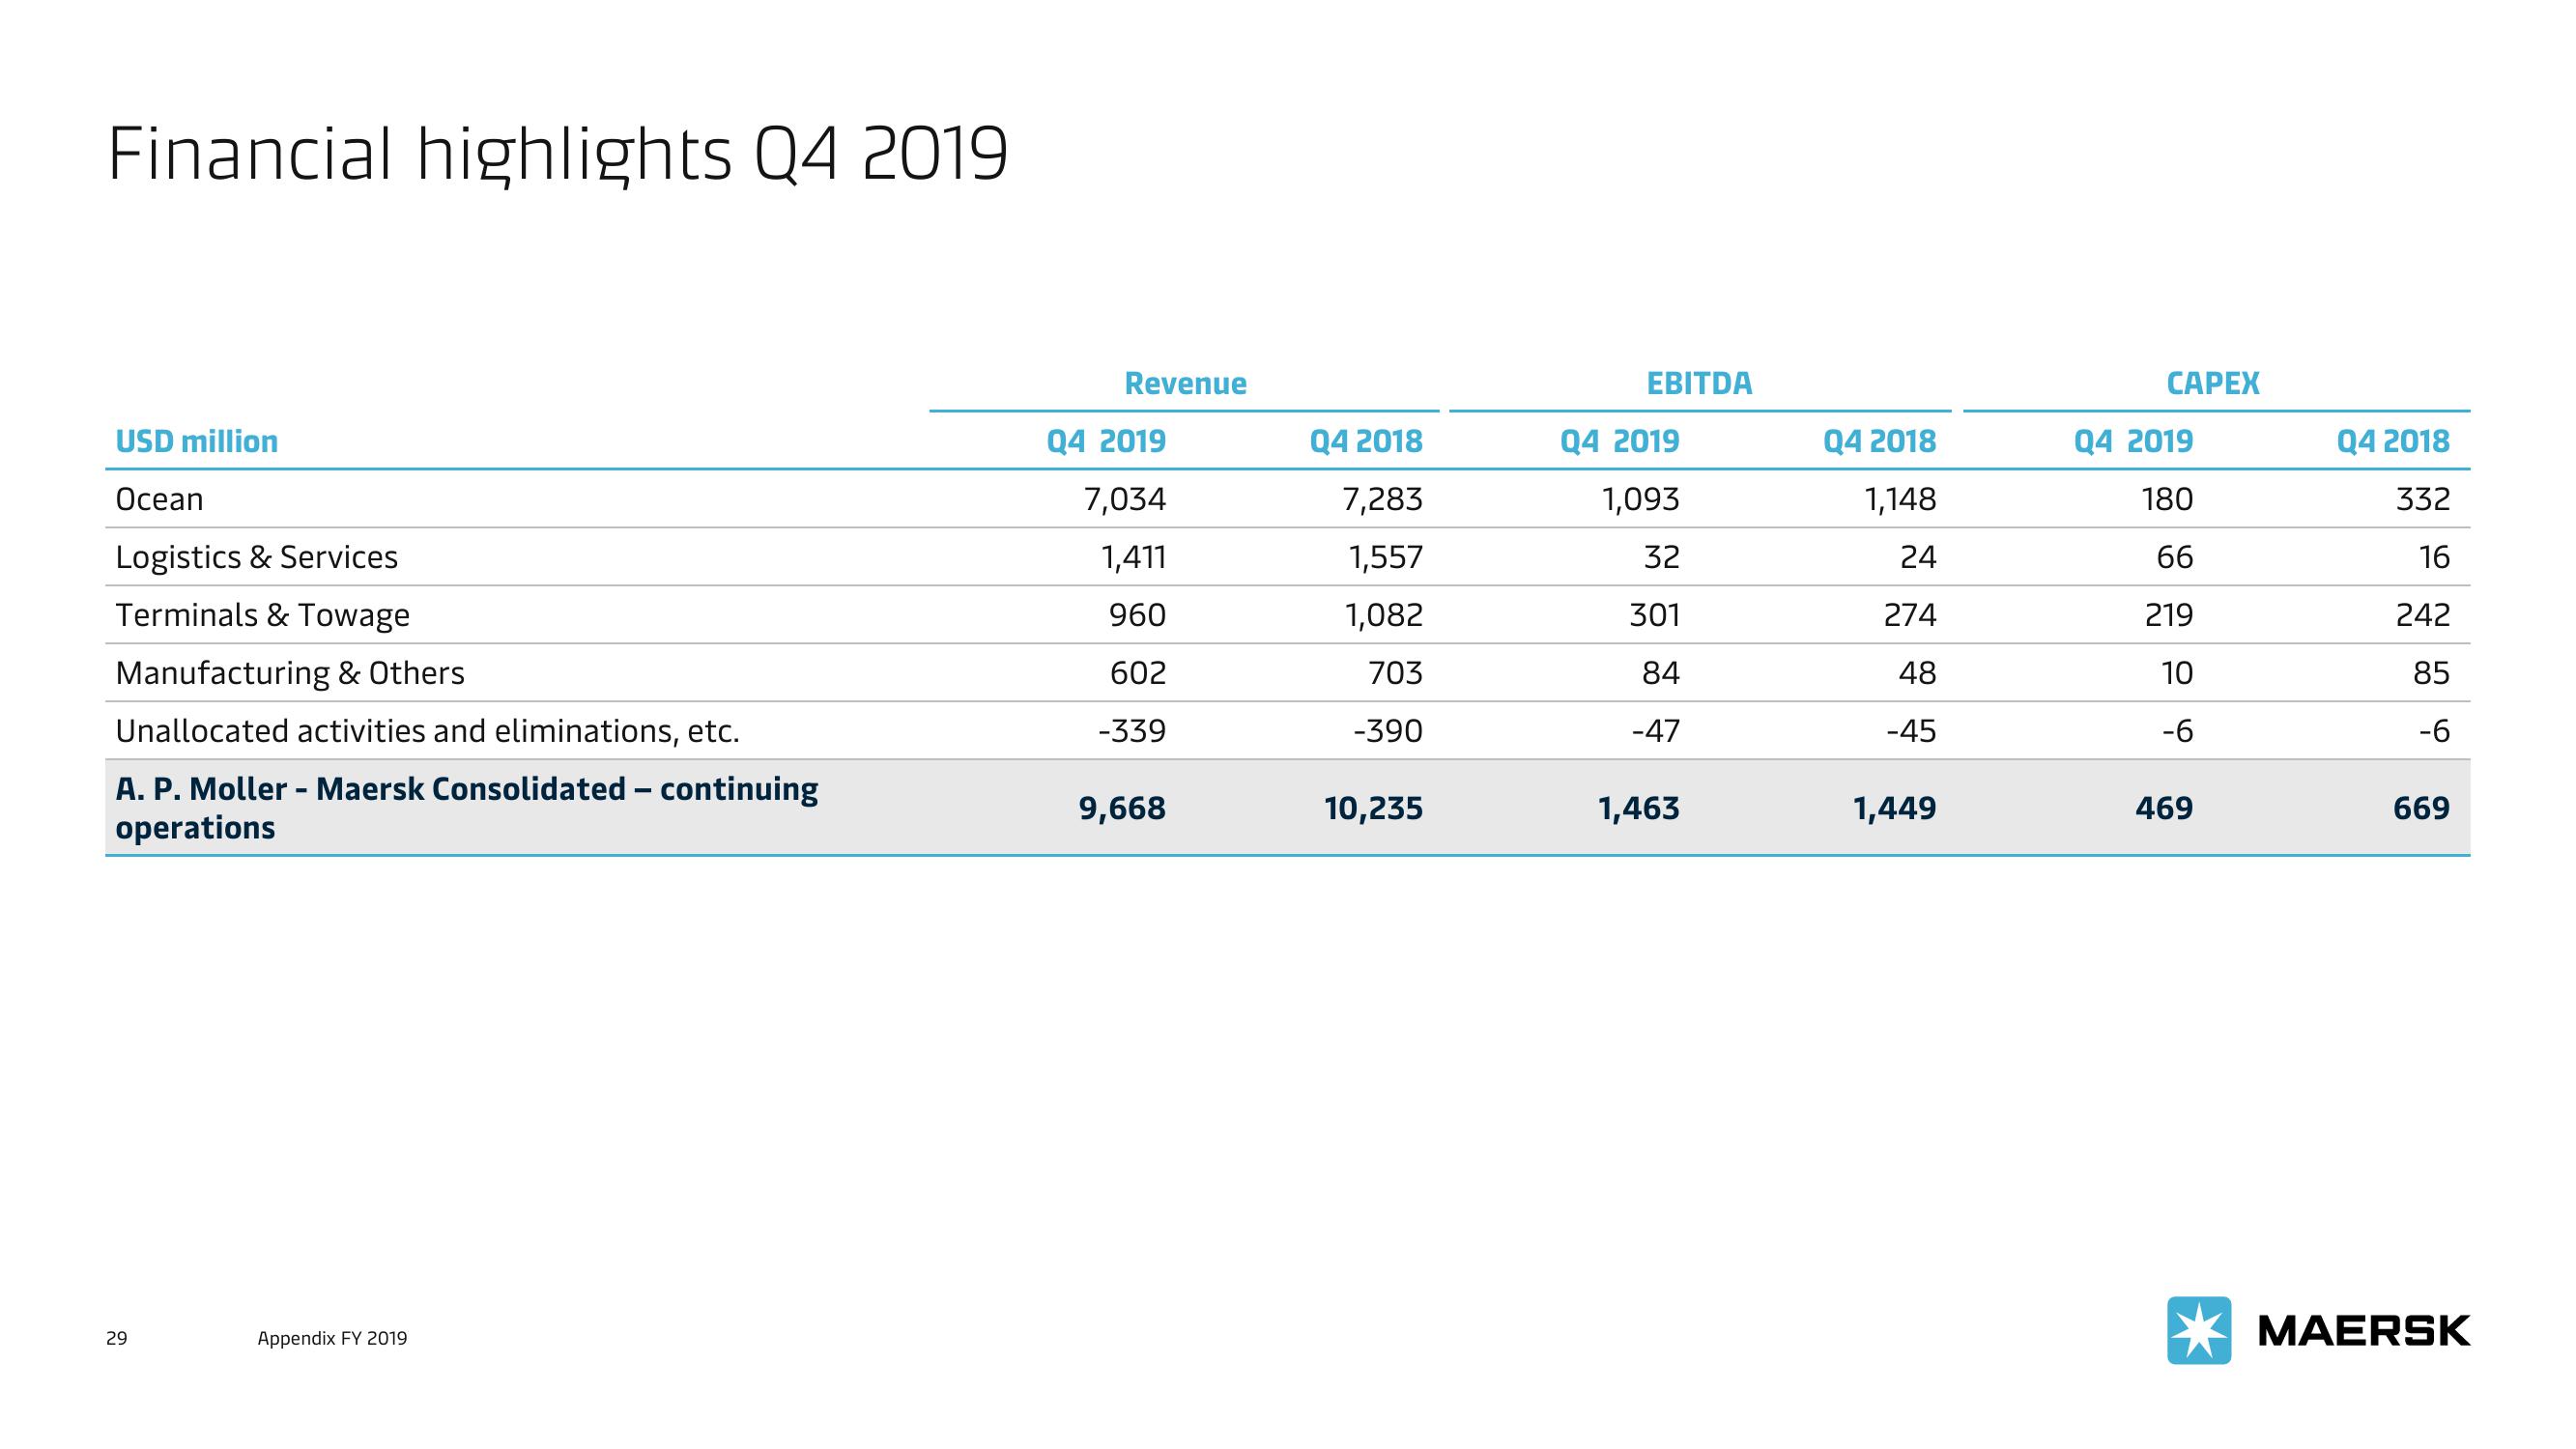Click the Maersk star logo icon
Screen dimensions: 2576x1449
click(x=2198, y=1330)
